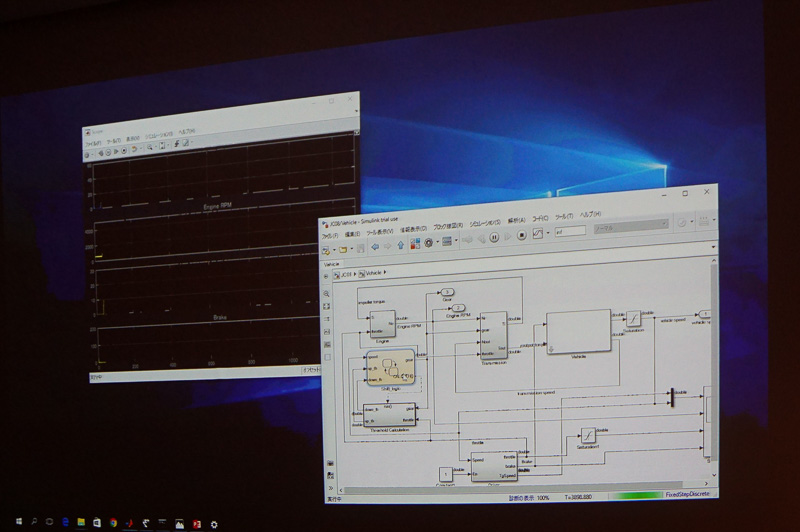
Task: Select the Transmission block
Action: [494, 336]
